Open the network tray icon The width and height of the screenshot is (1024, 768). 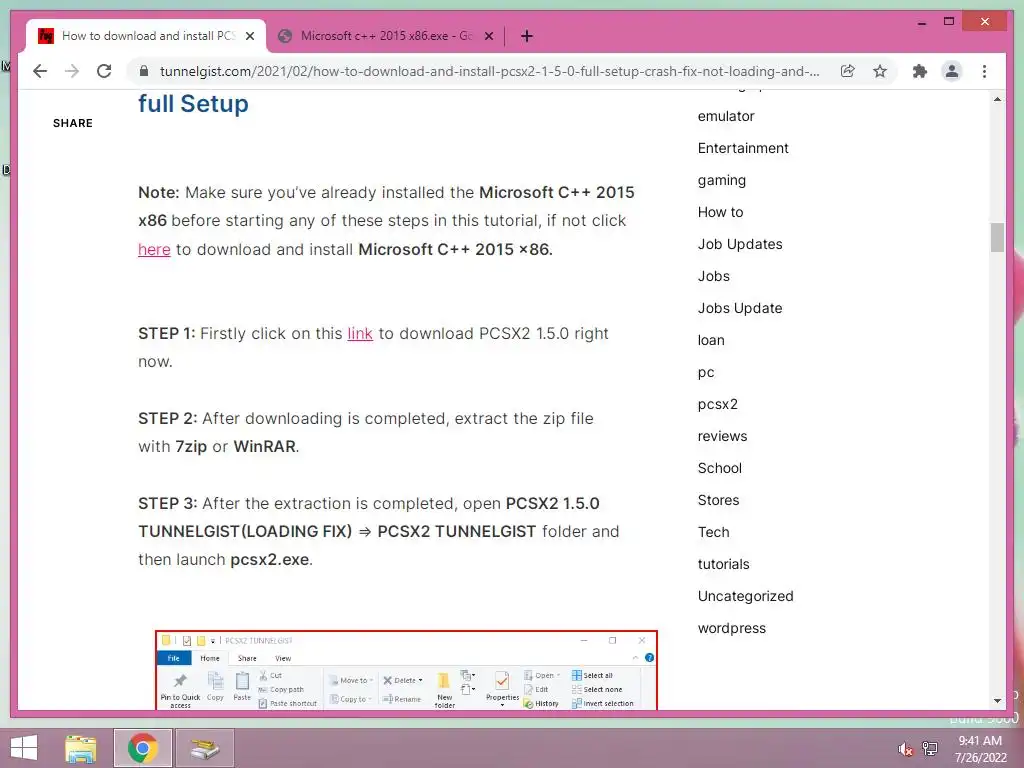coord(929,748)
